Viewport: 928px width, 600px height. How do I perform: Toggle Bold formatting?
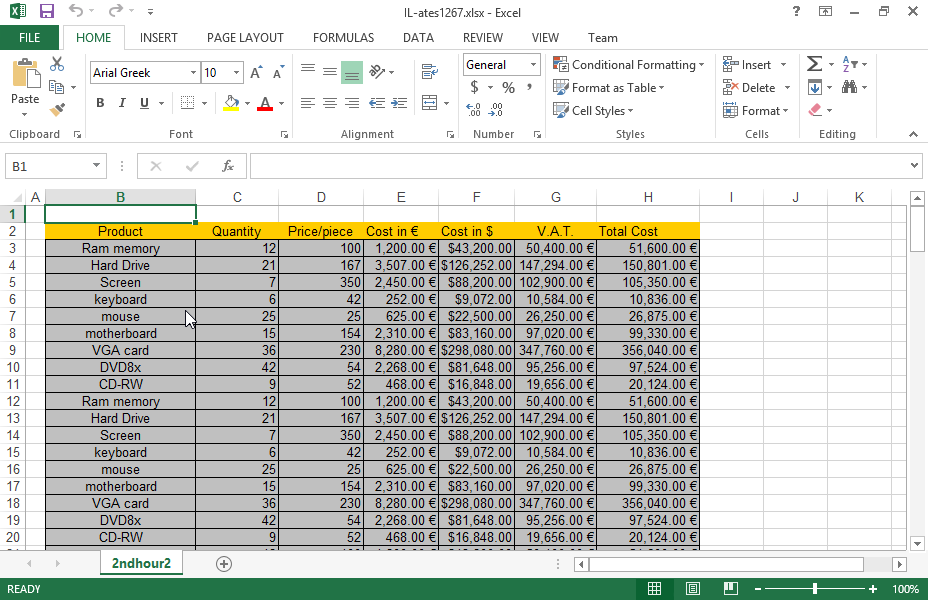click(x=100, y=103)
